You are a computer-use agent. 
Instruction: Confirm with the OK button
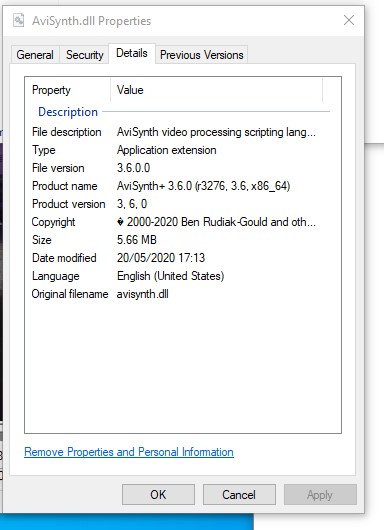tap(158, 495)
